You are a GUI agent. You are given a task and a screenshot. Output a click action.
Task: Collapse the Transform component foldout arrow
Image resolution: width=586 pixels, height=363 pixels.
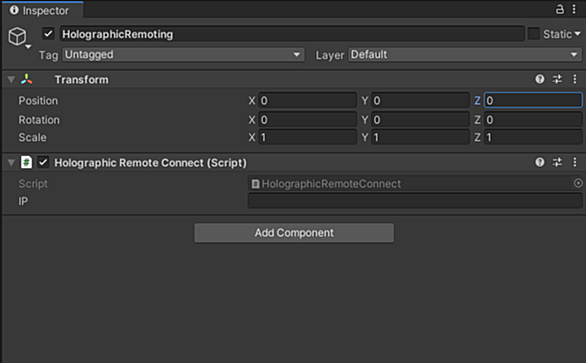point(11,80)
